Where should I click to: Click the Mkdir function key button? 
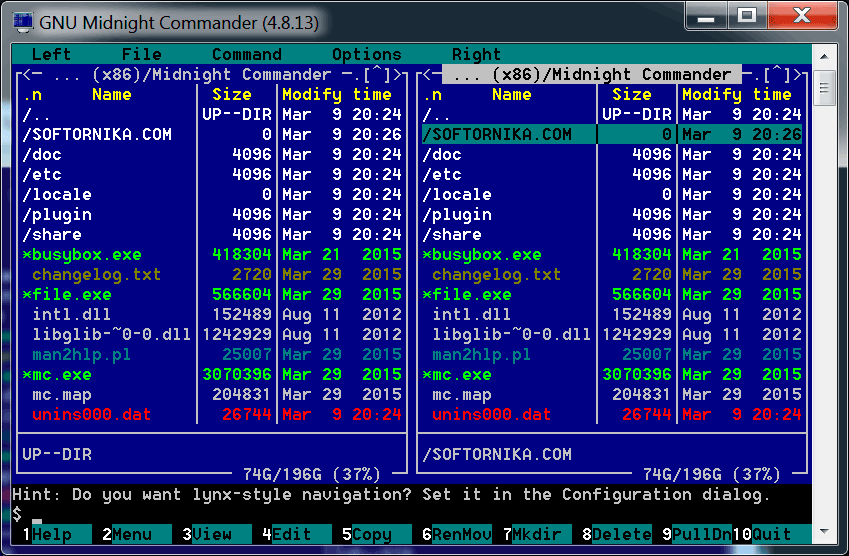pos(536,534)
